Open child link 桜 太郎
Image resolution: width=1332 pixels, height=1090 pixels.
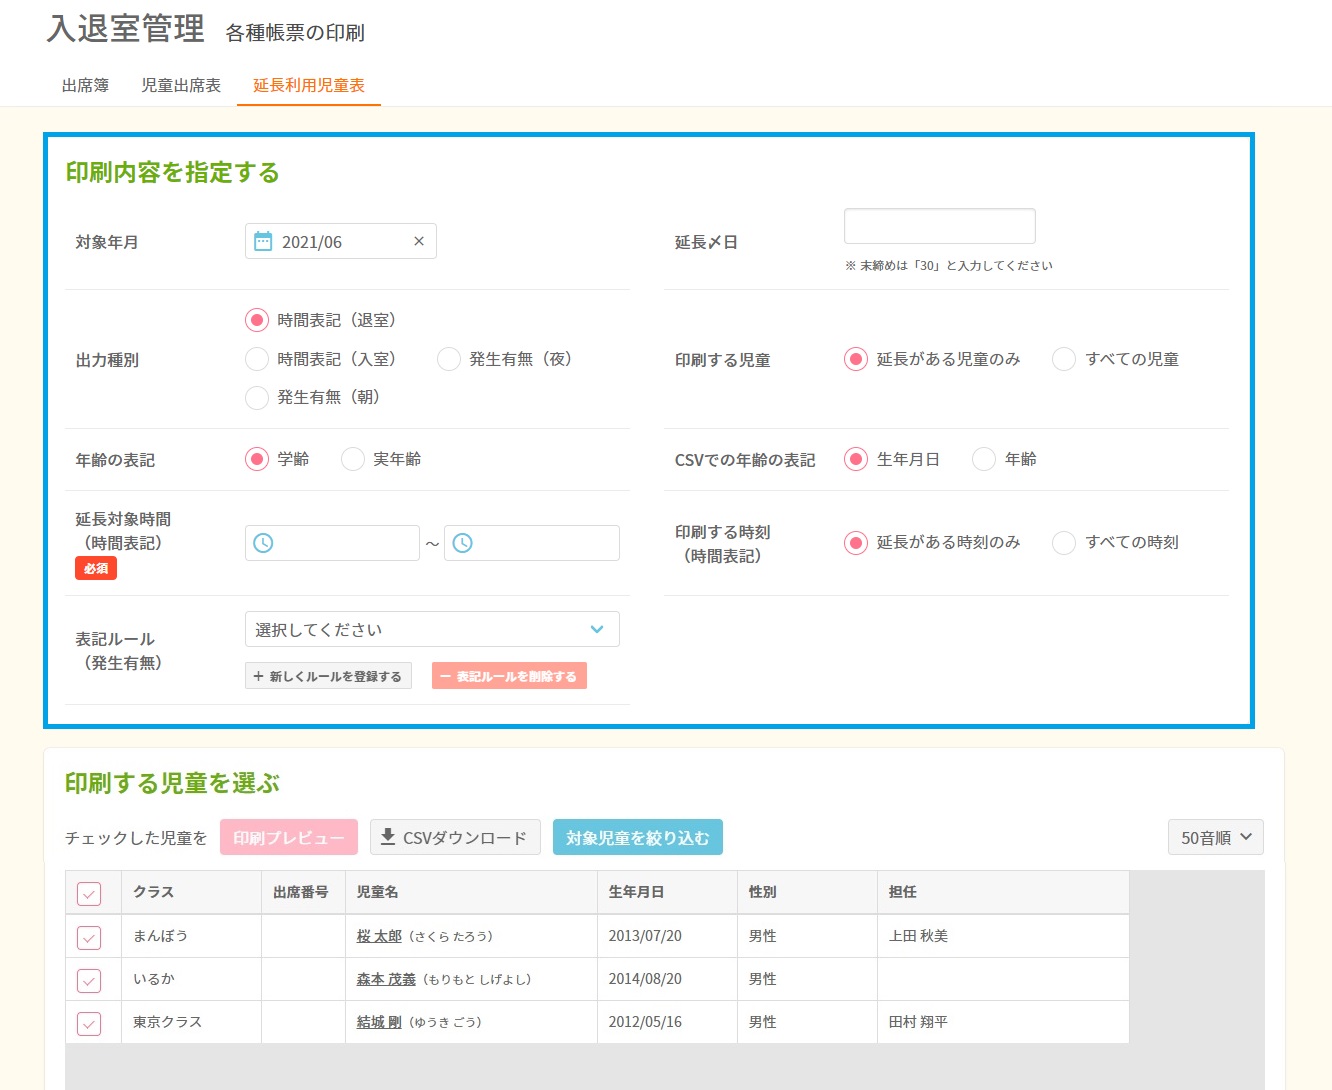click(379, 936)
